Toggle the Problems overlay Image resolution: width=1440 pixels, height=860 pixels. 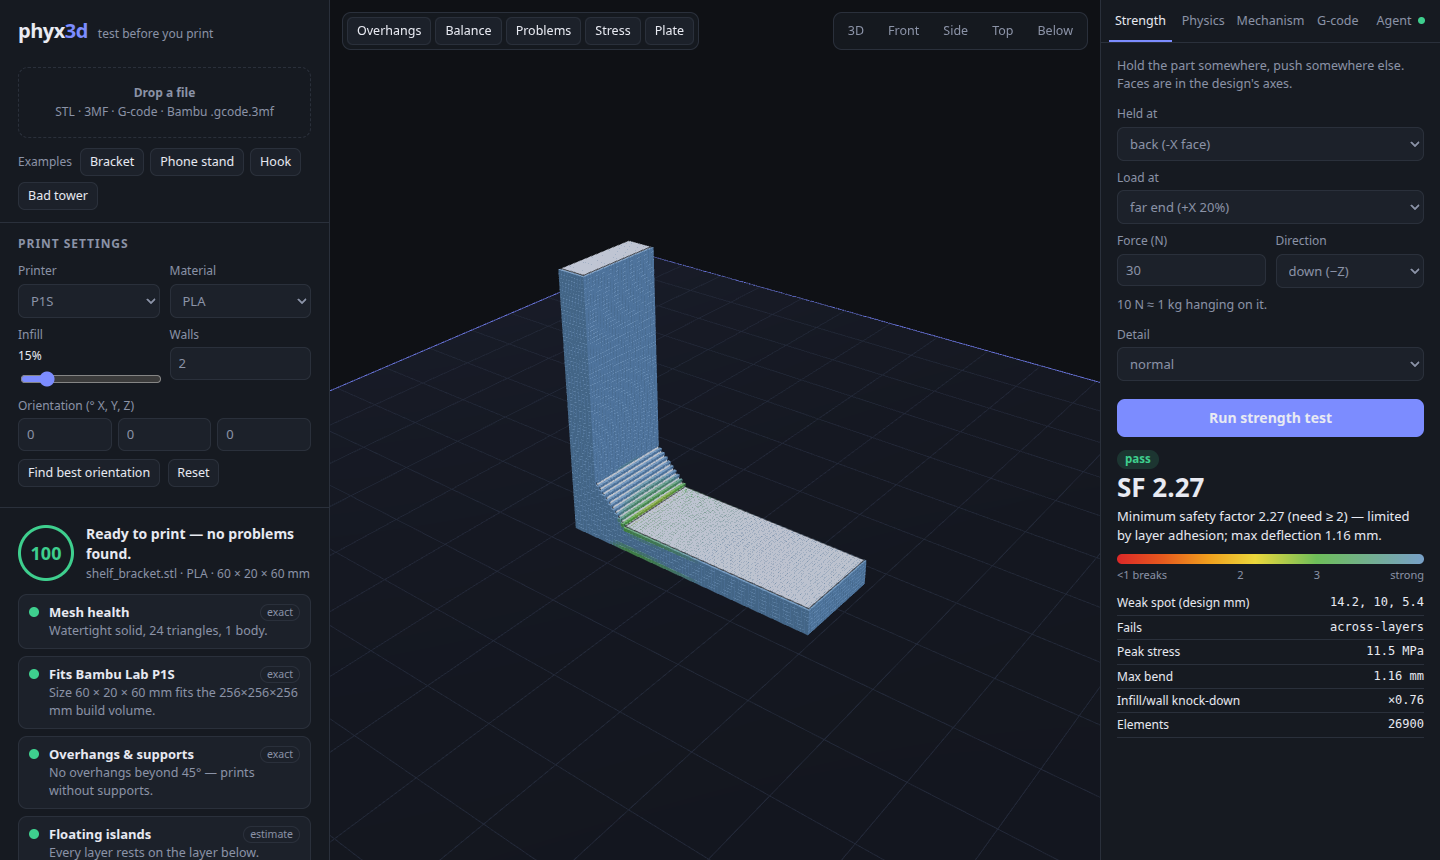click(x=543, y=31)
